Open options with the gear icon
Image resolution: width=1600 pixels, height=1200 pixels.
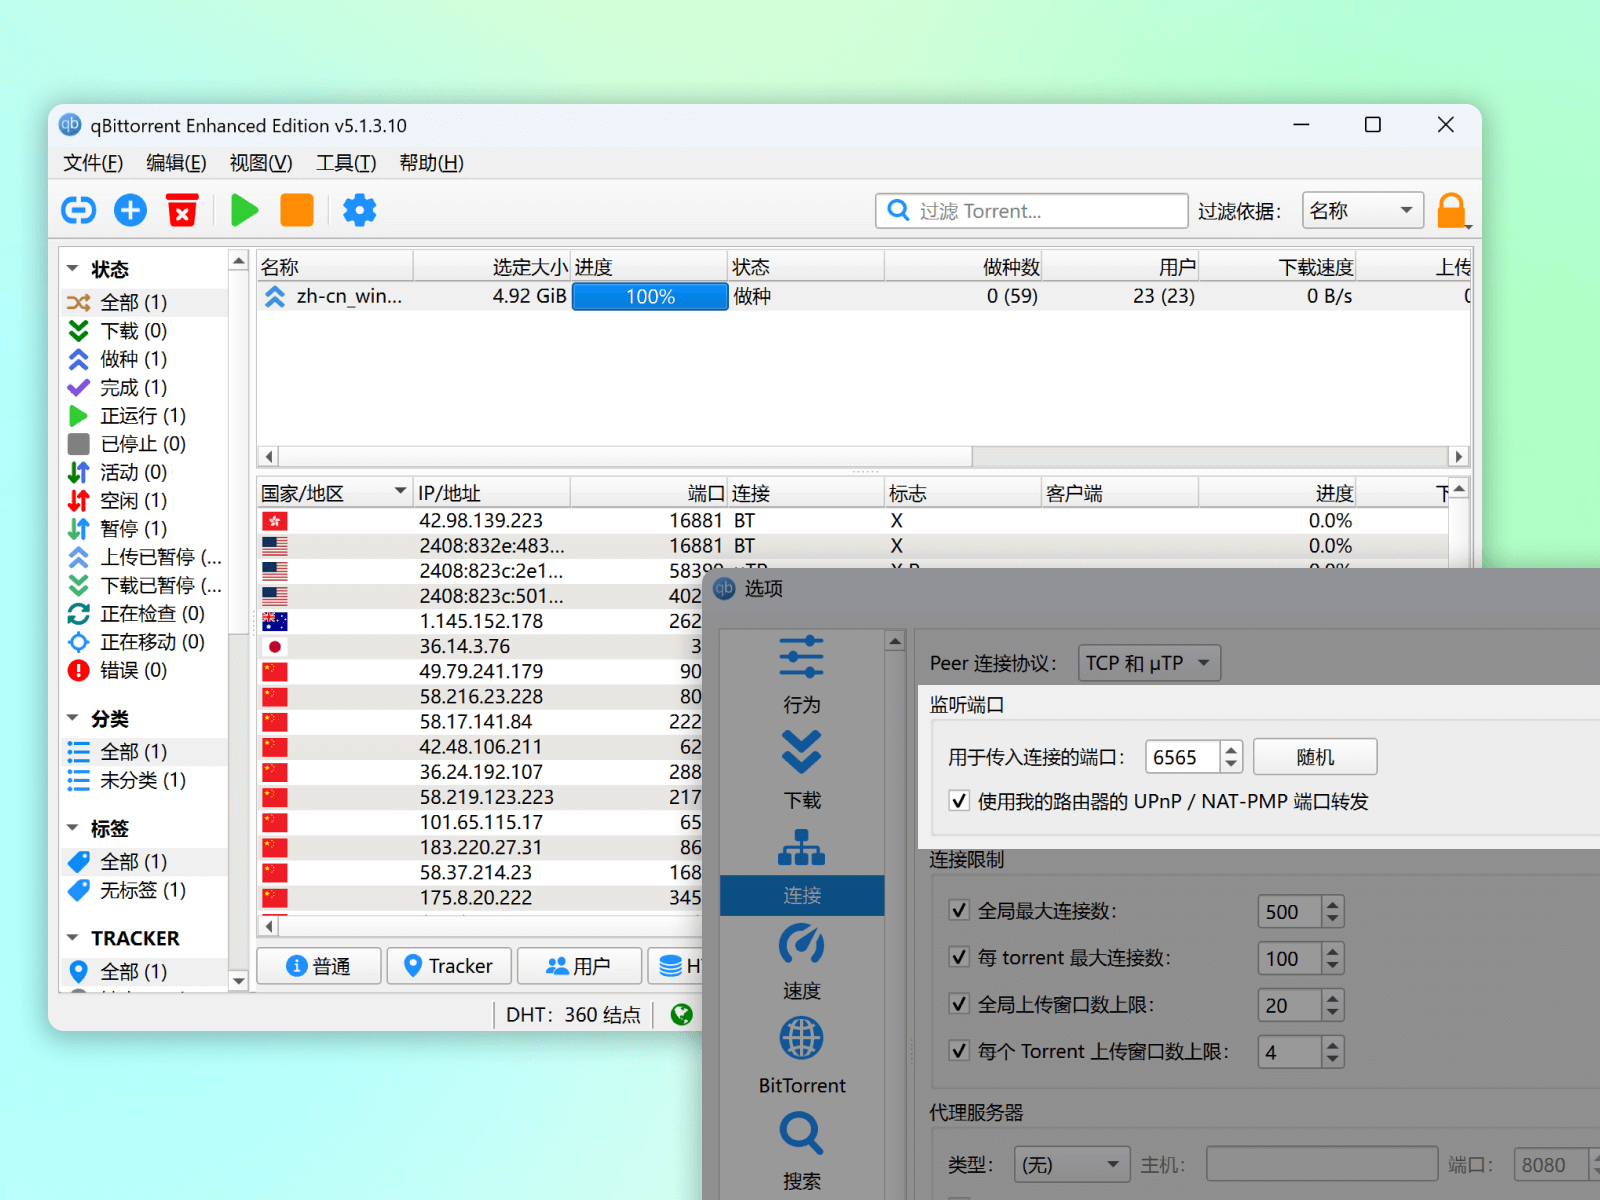tap(359, 211)
